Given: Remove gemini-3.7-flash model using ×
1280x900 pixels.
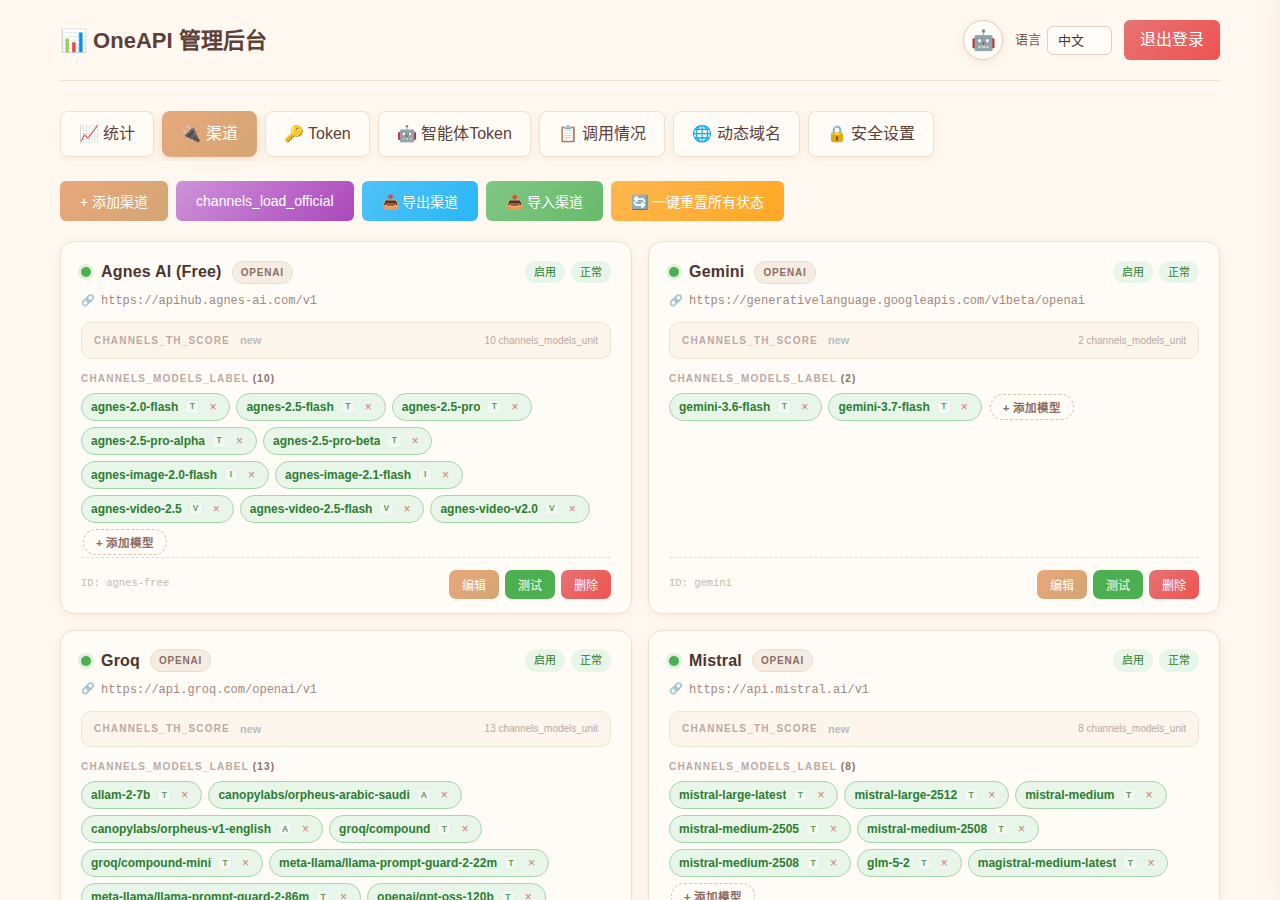Looking at the screenshot, I should click(x=964, y=407).
